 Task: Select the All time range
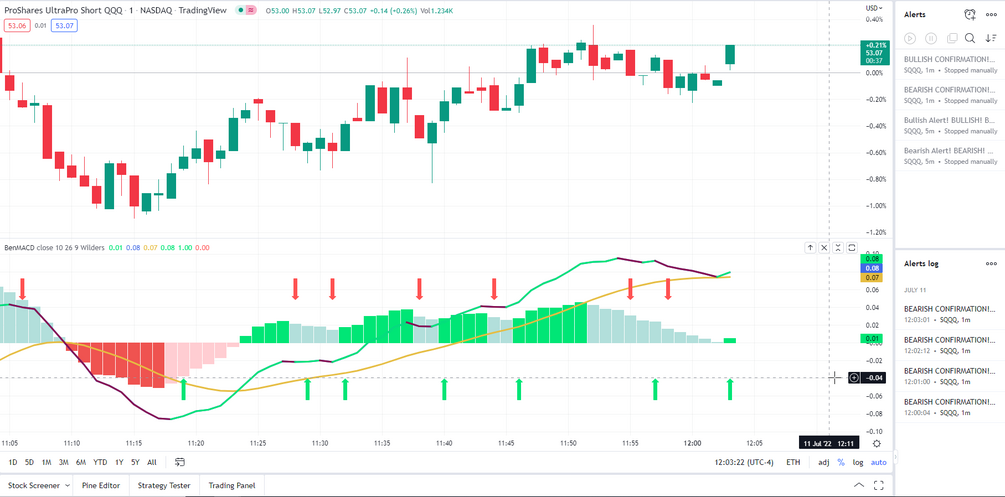[x=152, y=462]
